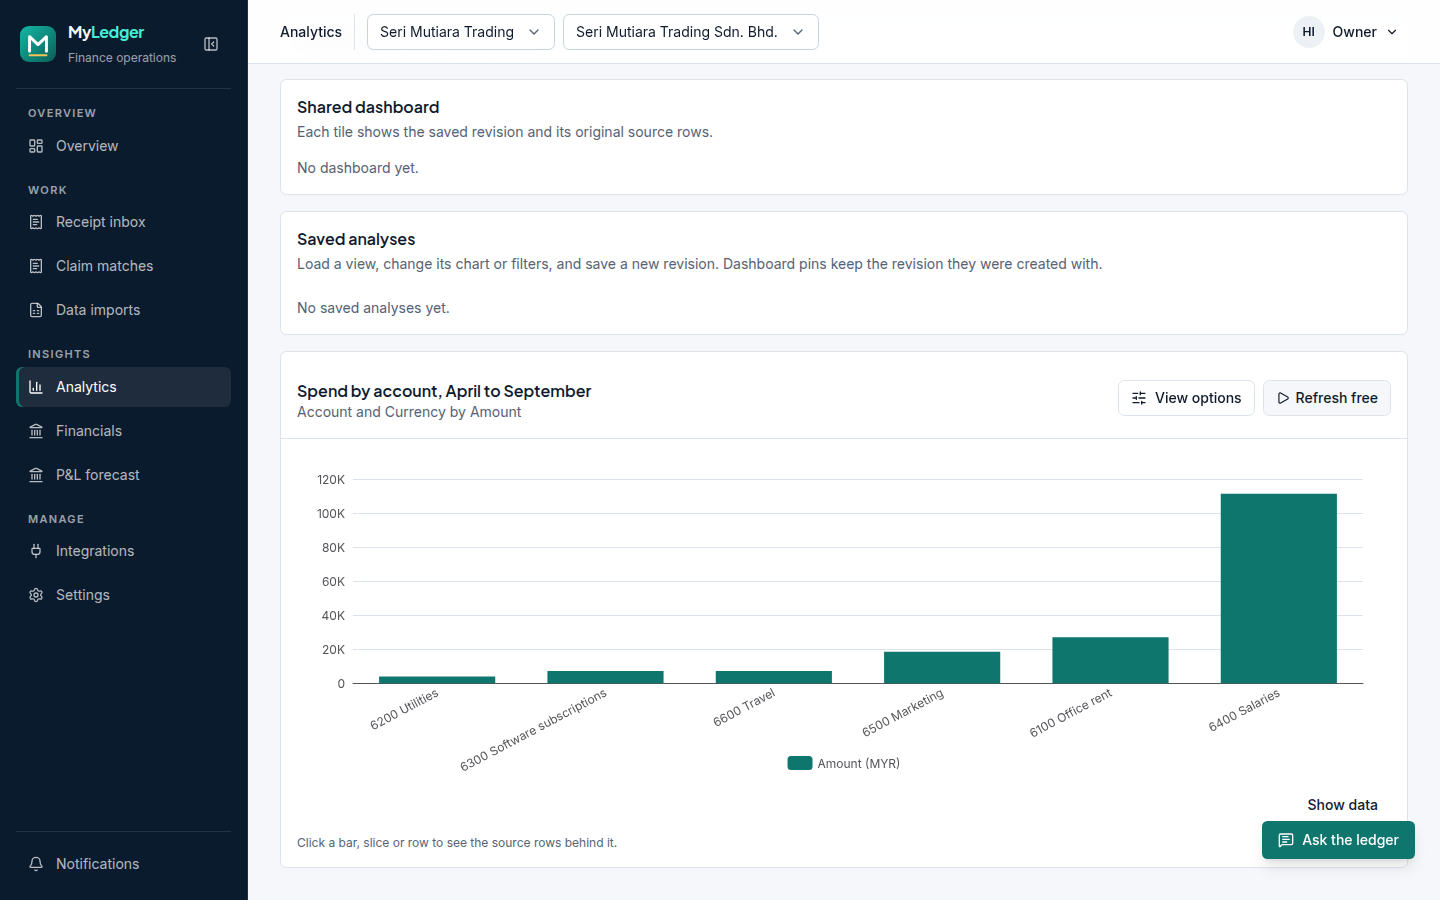Open Notifications in the sidebar
Screen dimensions: 1440x900
point(124,864)
